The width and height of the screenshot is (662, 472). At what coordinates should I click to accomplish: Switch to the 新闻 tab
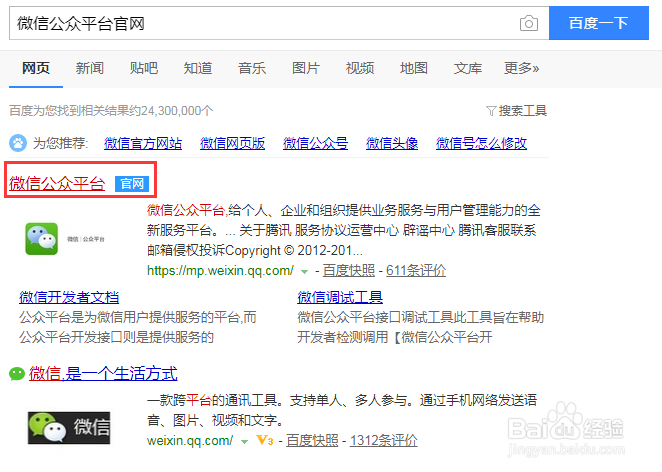click(x=90, y=68)
